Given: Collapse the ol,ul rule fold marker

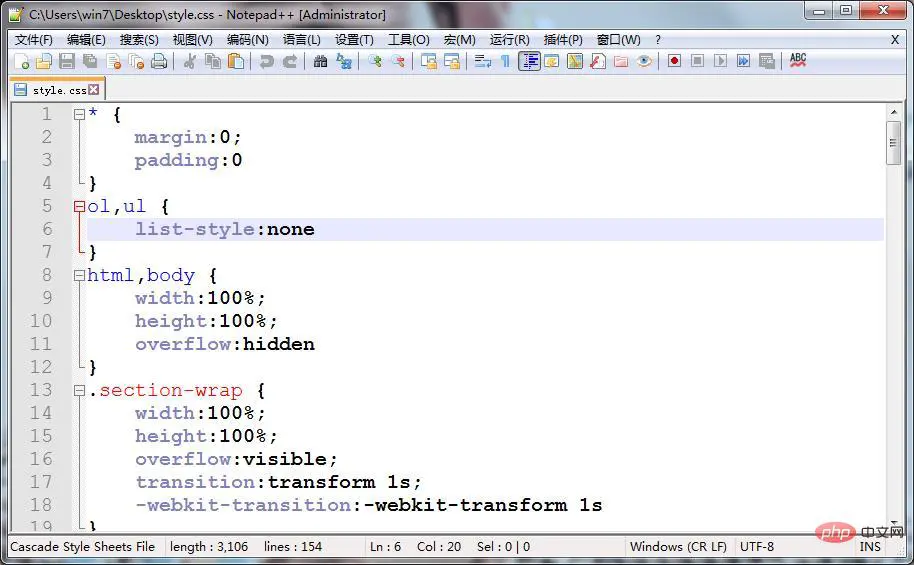Looking at the screenshot, I should pos(79,207).
